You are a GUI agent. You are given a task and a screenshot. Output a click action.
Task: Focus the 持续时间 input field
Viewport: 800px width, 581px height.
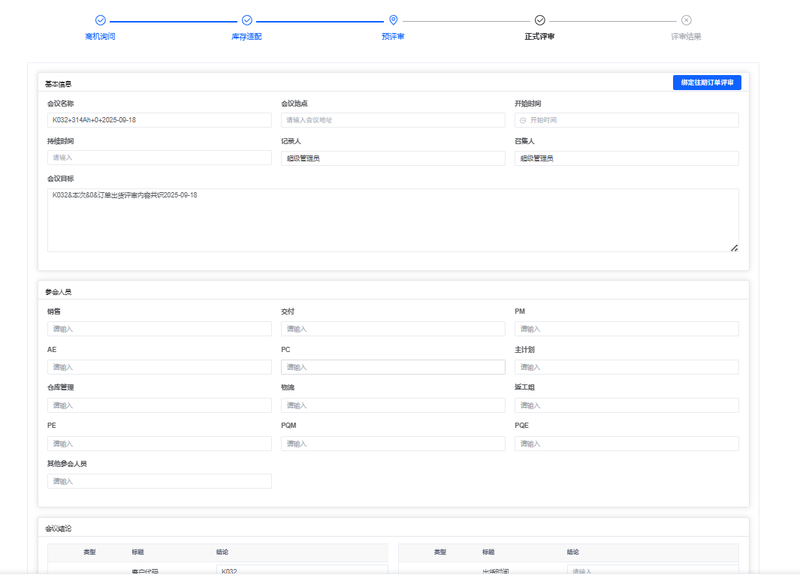click(159, 158)
